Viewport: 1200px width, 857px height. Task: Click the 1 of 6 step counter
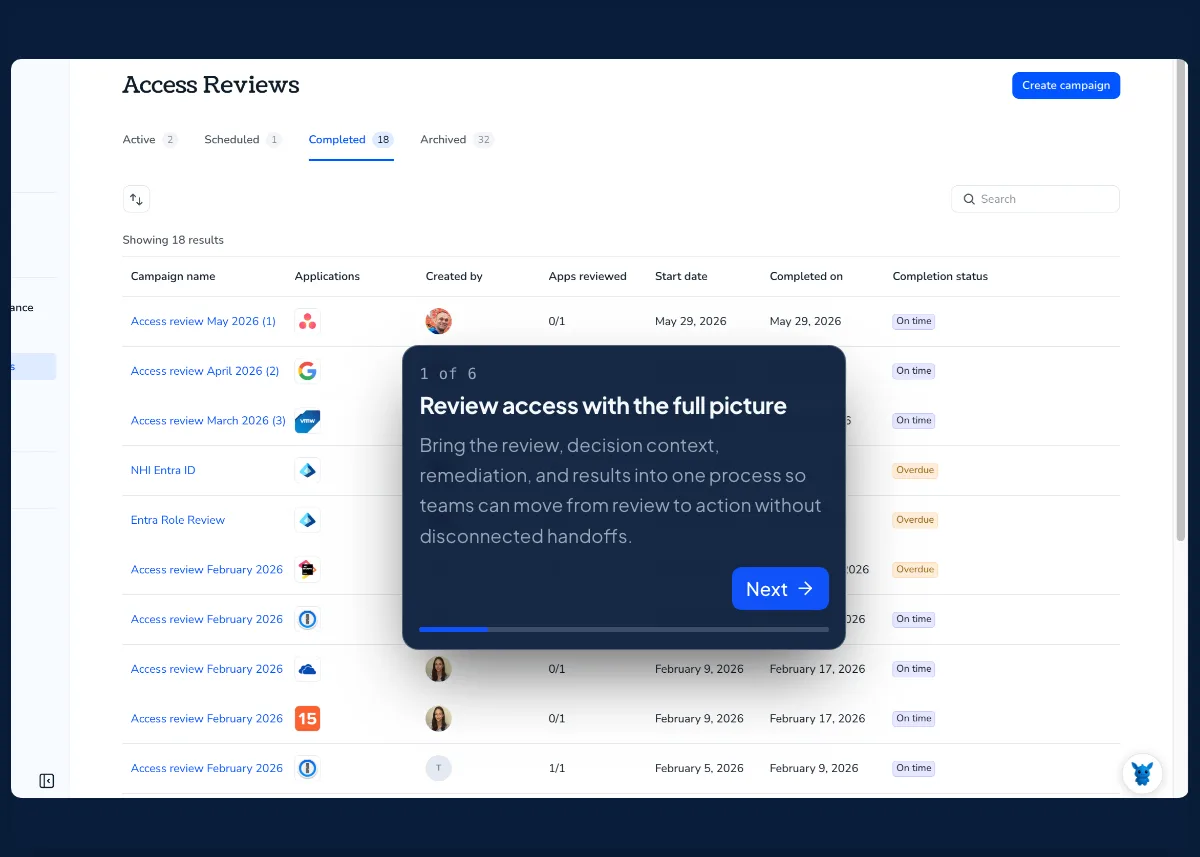(448, 374)
